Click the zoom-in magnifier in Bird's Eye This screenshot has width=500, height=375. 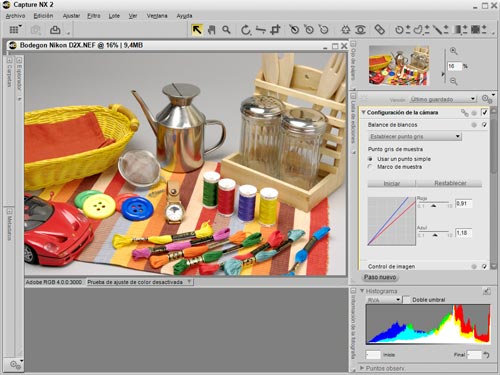tap(453, 51)
